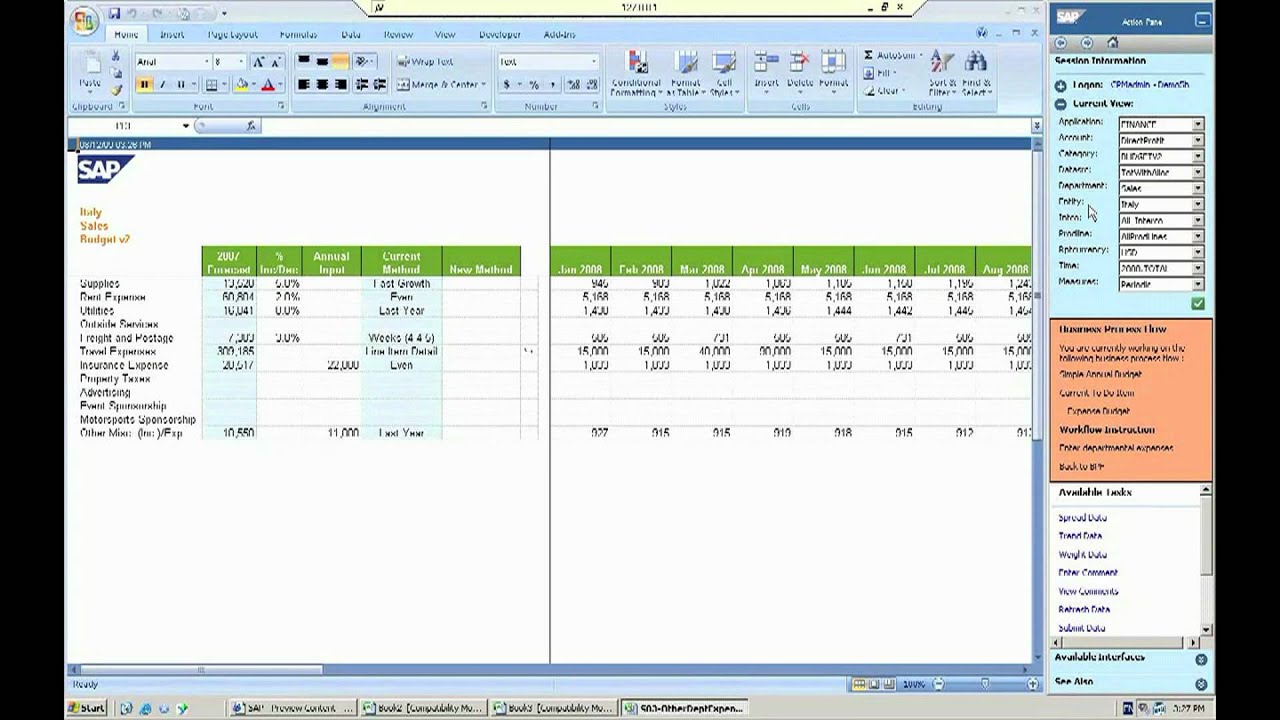Open the Windows Start menu
1280x720 pixels.
(87, 708)
